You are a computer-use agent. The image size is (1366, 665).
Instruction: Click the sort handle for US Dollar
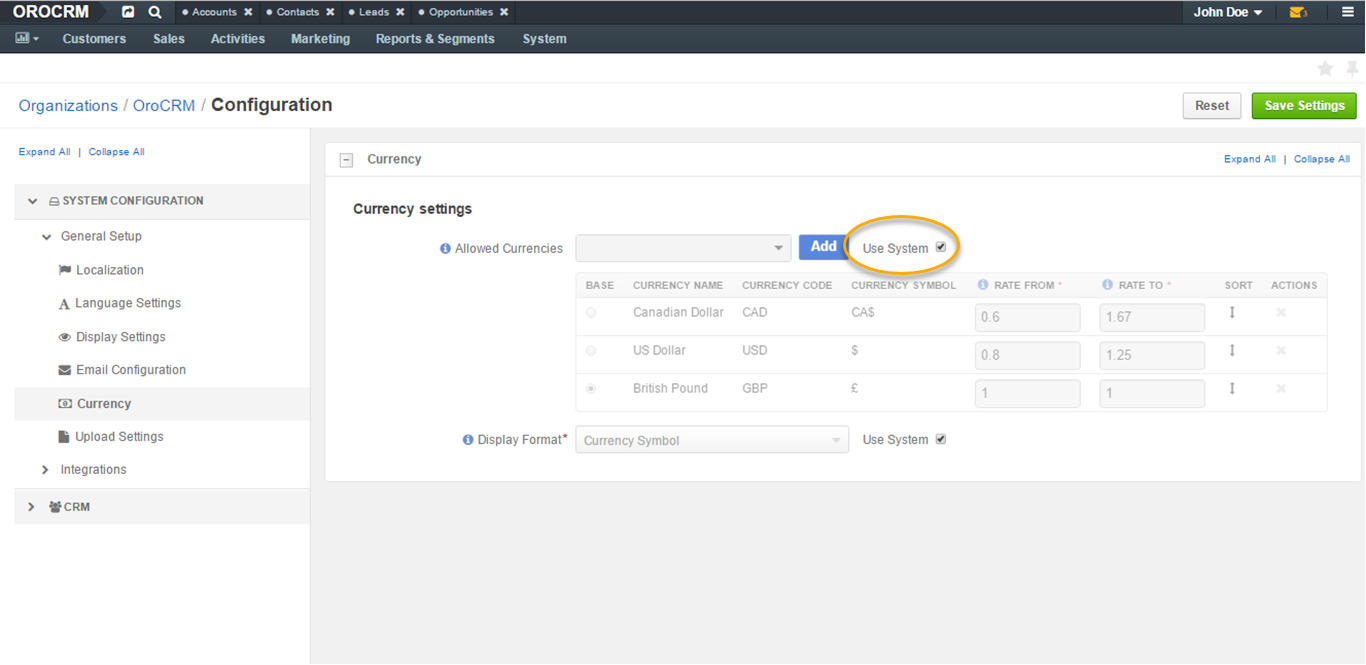pos(1232,350)
